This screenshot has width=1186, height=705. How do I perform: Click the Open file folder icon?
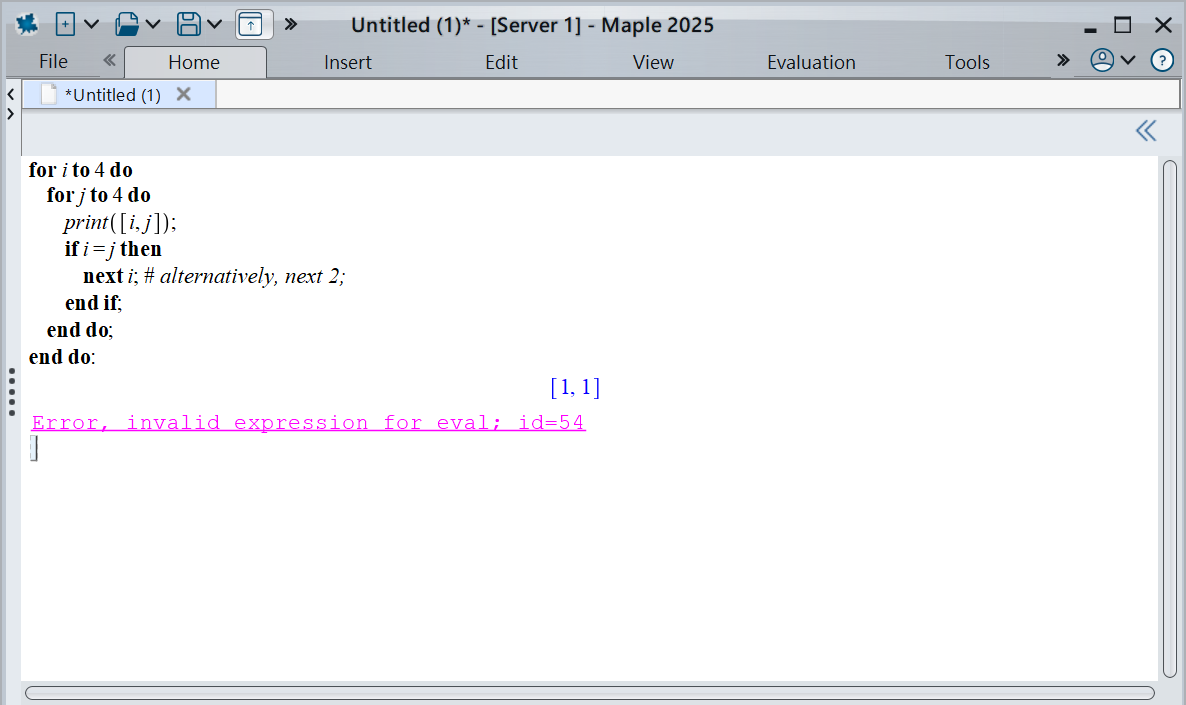[x=126, y=24]
